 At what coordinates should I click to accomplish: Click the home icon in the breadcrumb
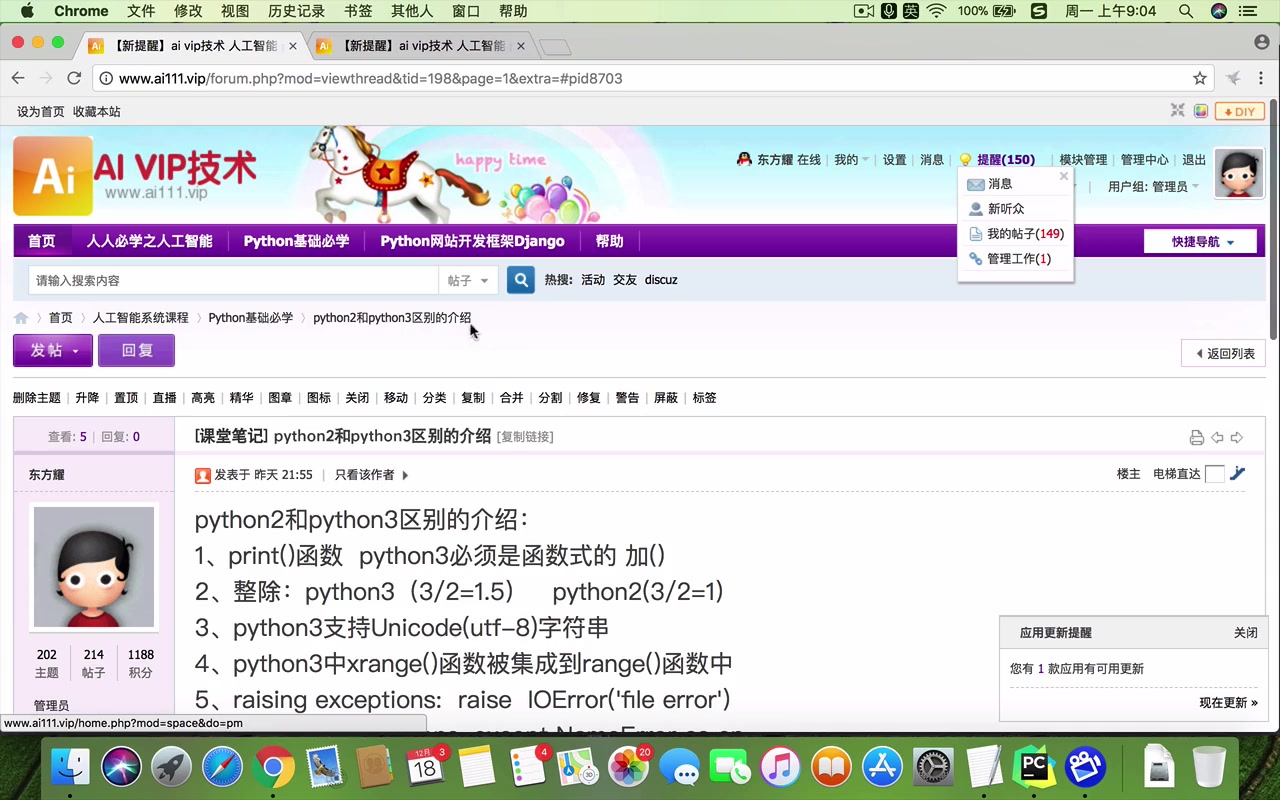coord(21,317)
